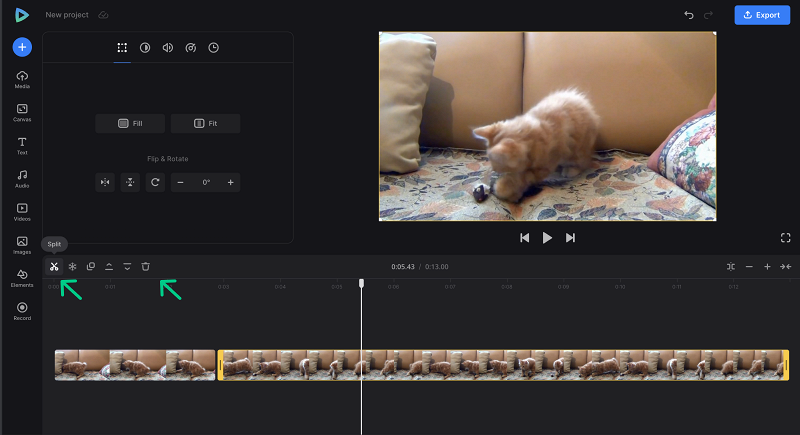Viewport: 800px width, 435px height.
Task: Click the right trim handle of selected clip
Action: coord(786,365)
